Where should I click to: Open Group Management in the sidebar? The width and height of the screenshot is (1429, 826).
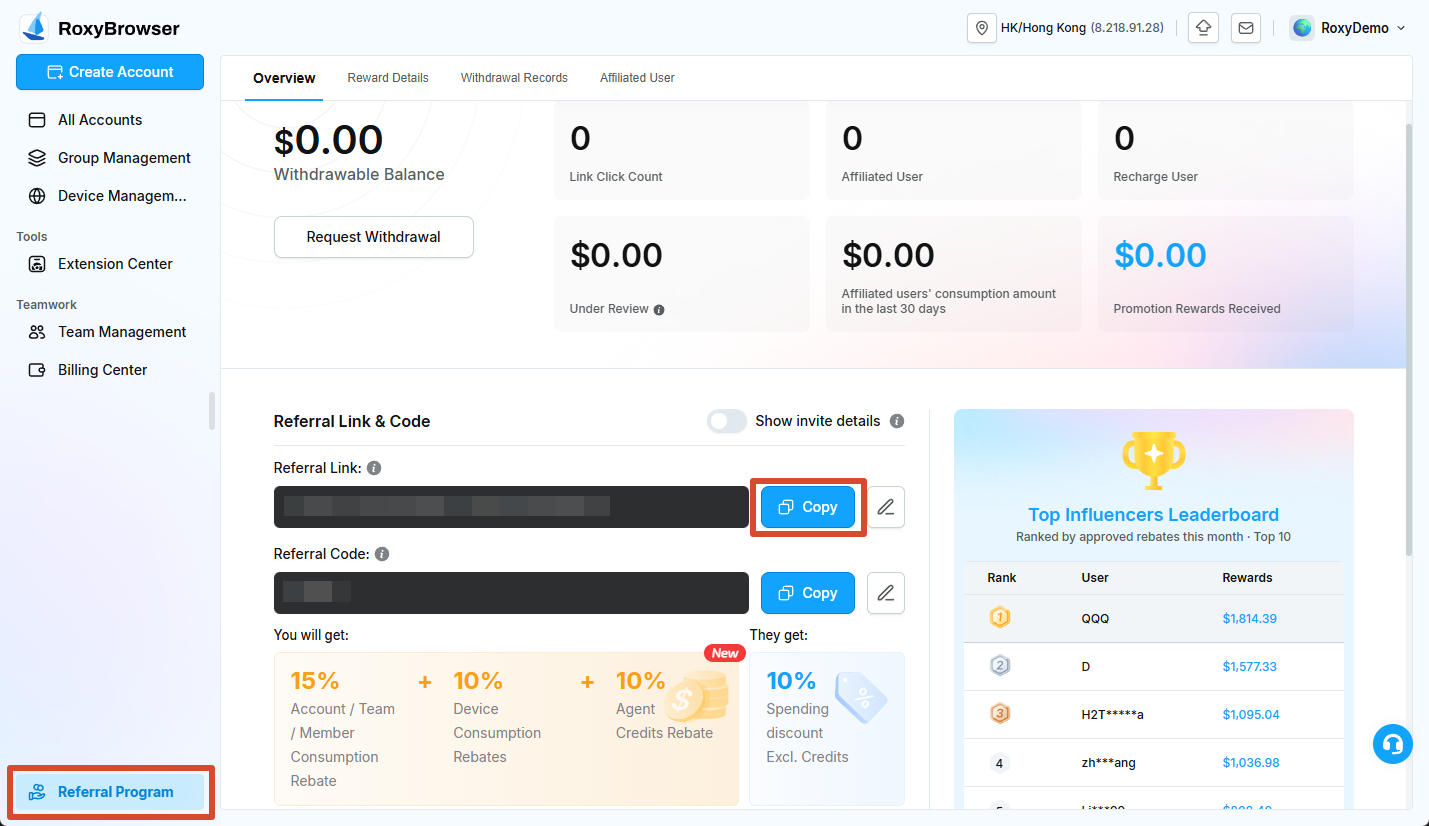(x=110, y=158)
